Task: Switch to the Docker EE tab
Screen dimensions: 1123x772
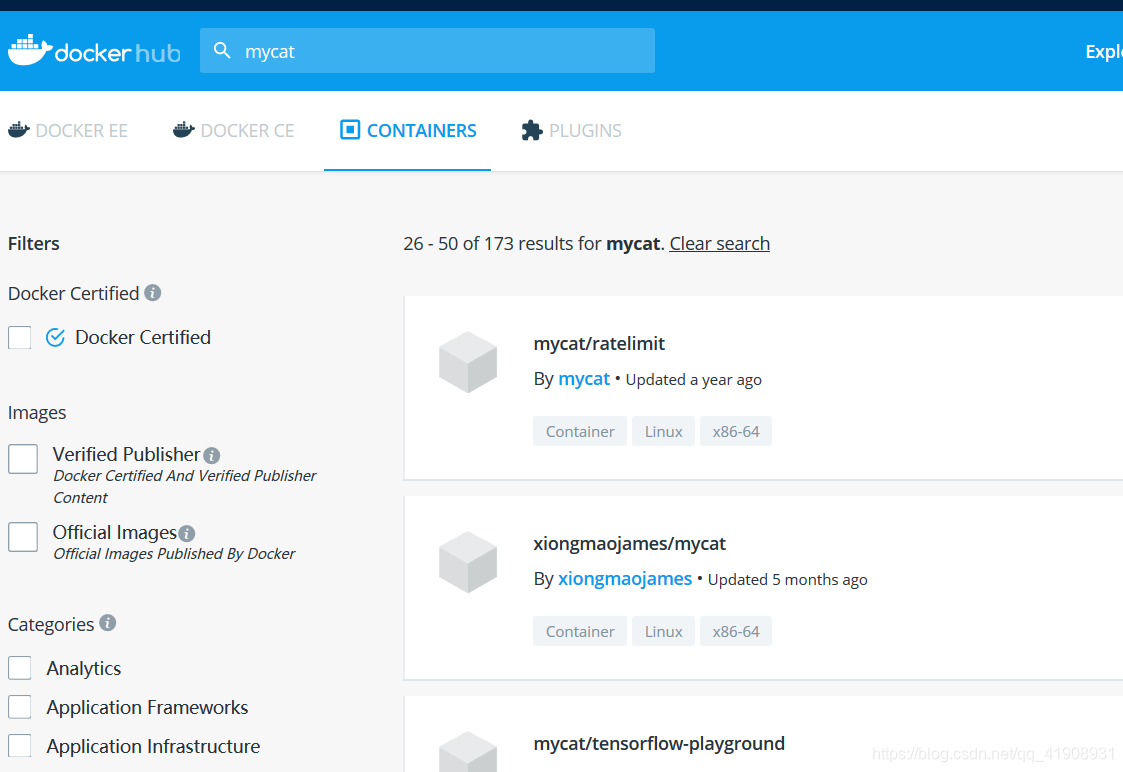Action: point(68,130)
